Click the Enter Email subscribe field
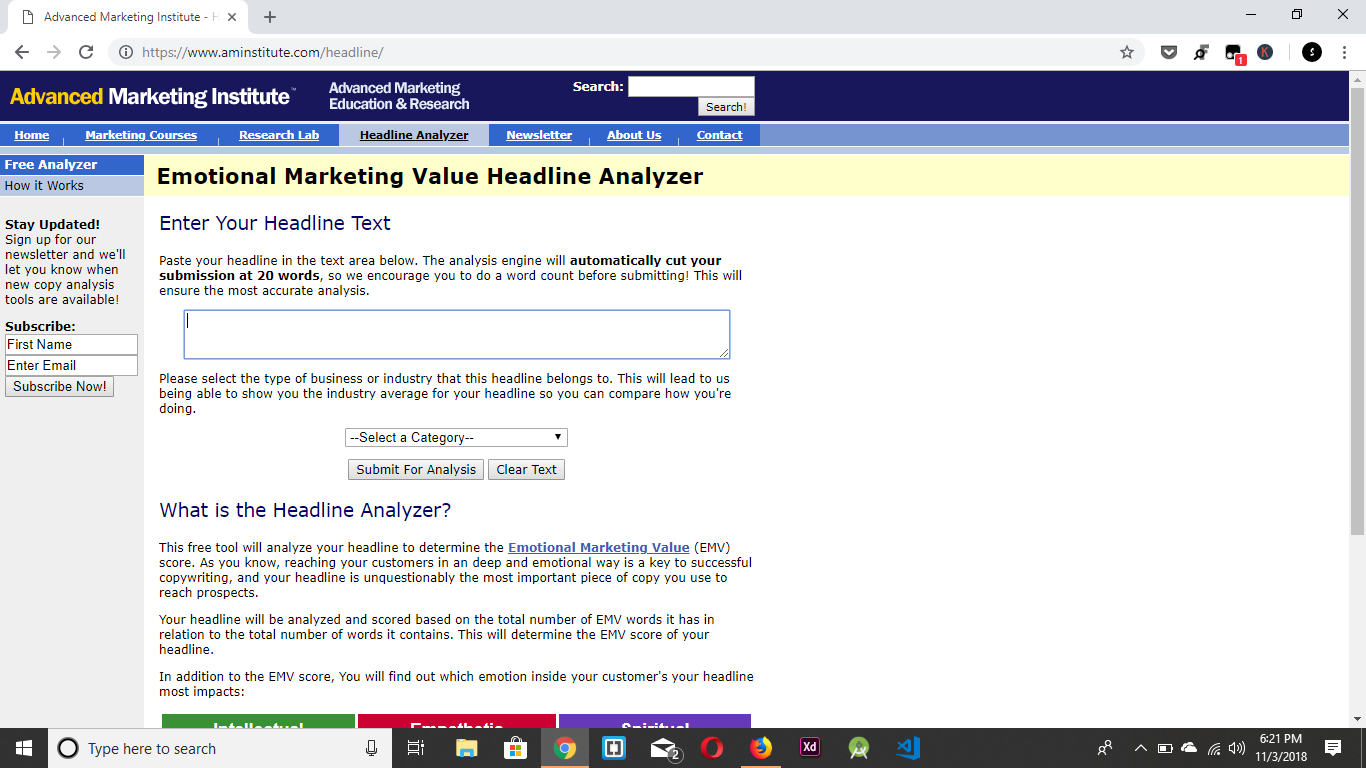Image resolution: width=1366 pixels, height=768 pixels. pos(71,366)
